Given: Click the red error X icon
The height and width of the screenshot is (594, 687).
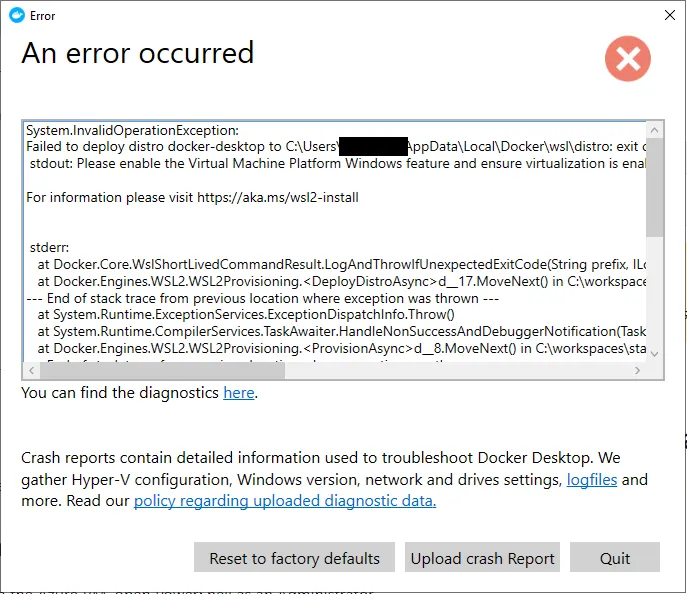Looking at the screenshot, I should pyautogui.click(x=628, y=60).
